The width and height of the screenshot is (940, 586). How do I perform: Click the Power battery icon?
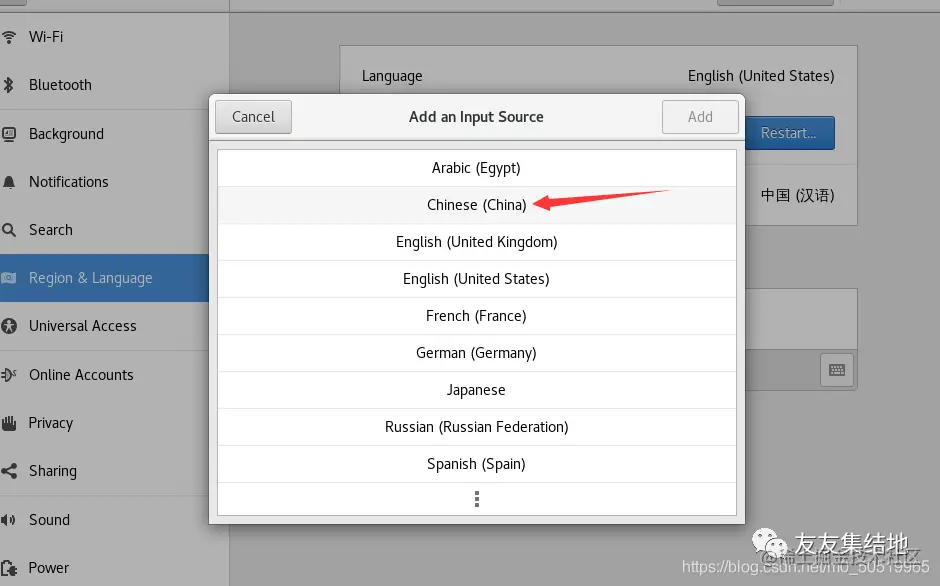[x=8, y=567]
